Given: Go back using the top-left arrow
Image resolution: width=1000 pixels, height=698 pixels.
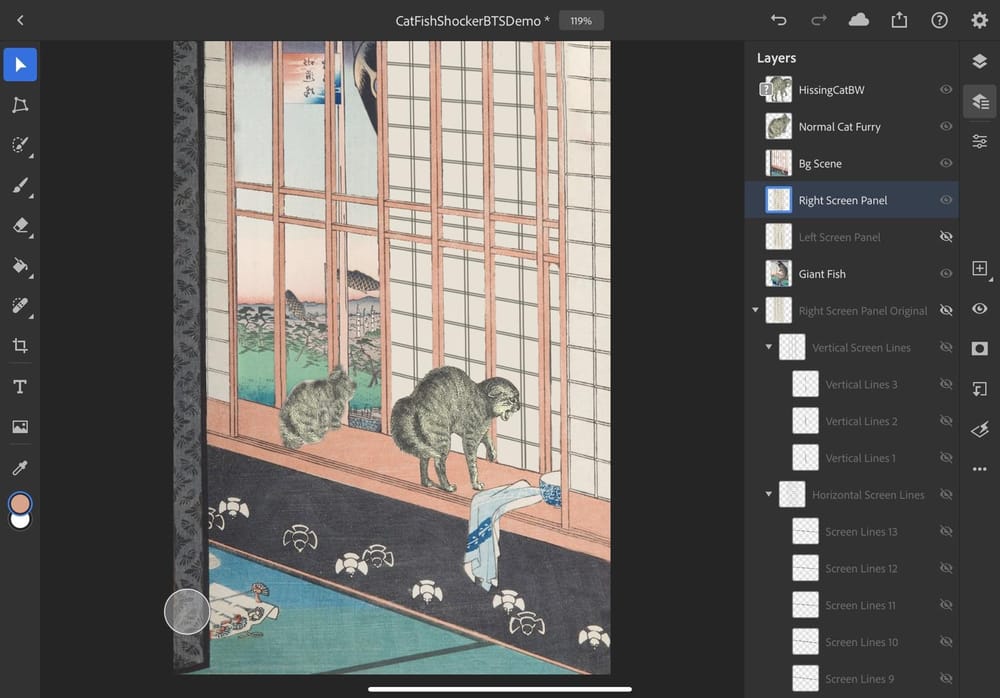Looking at the screenshot, I should pos(20,20).
